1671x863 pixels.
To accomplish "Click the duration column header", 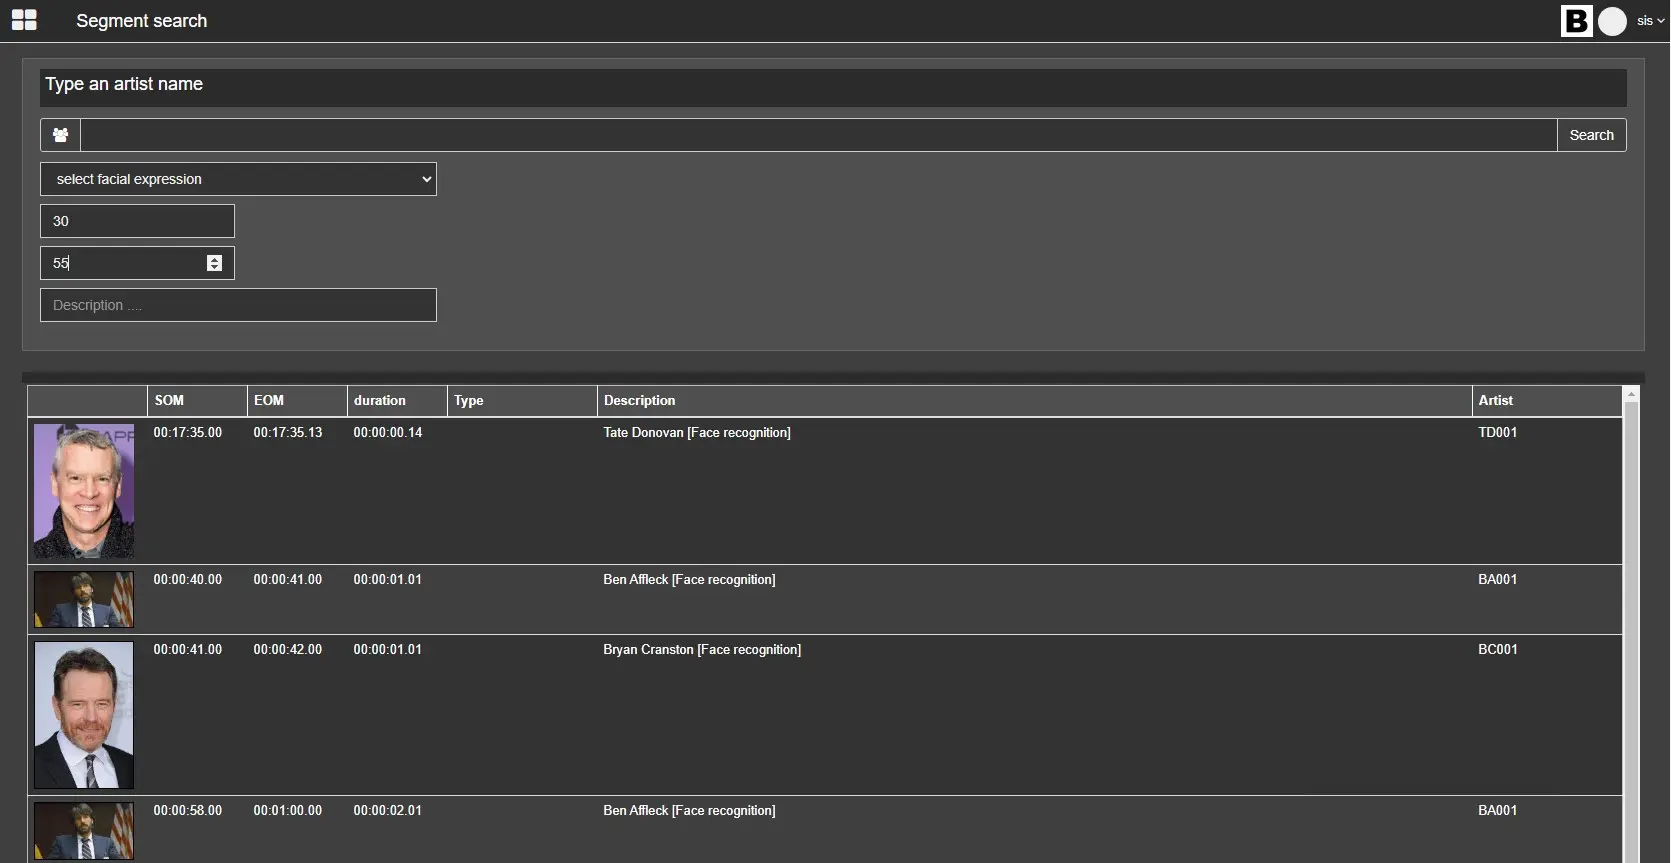I will coord(380,400).
